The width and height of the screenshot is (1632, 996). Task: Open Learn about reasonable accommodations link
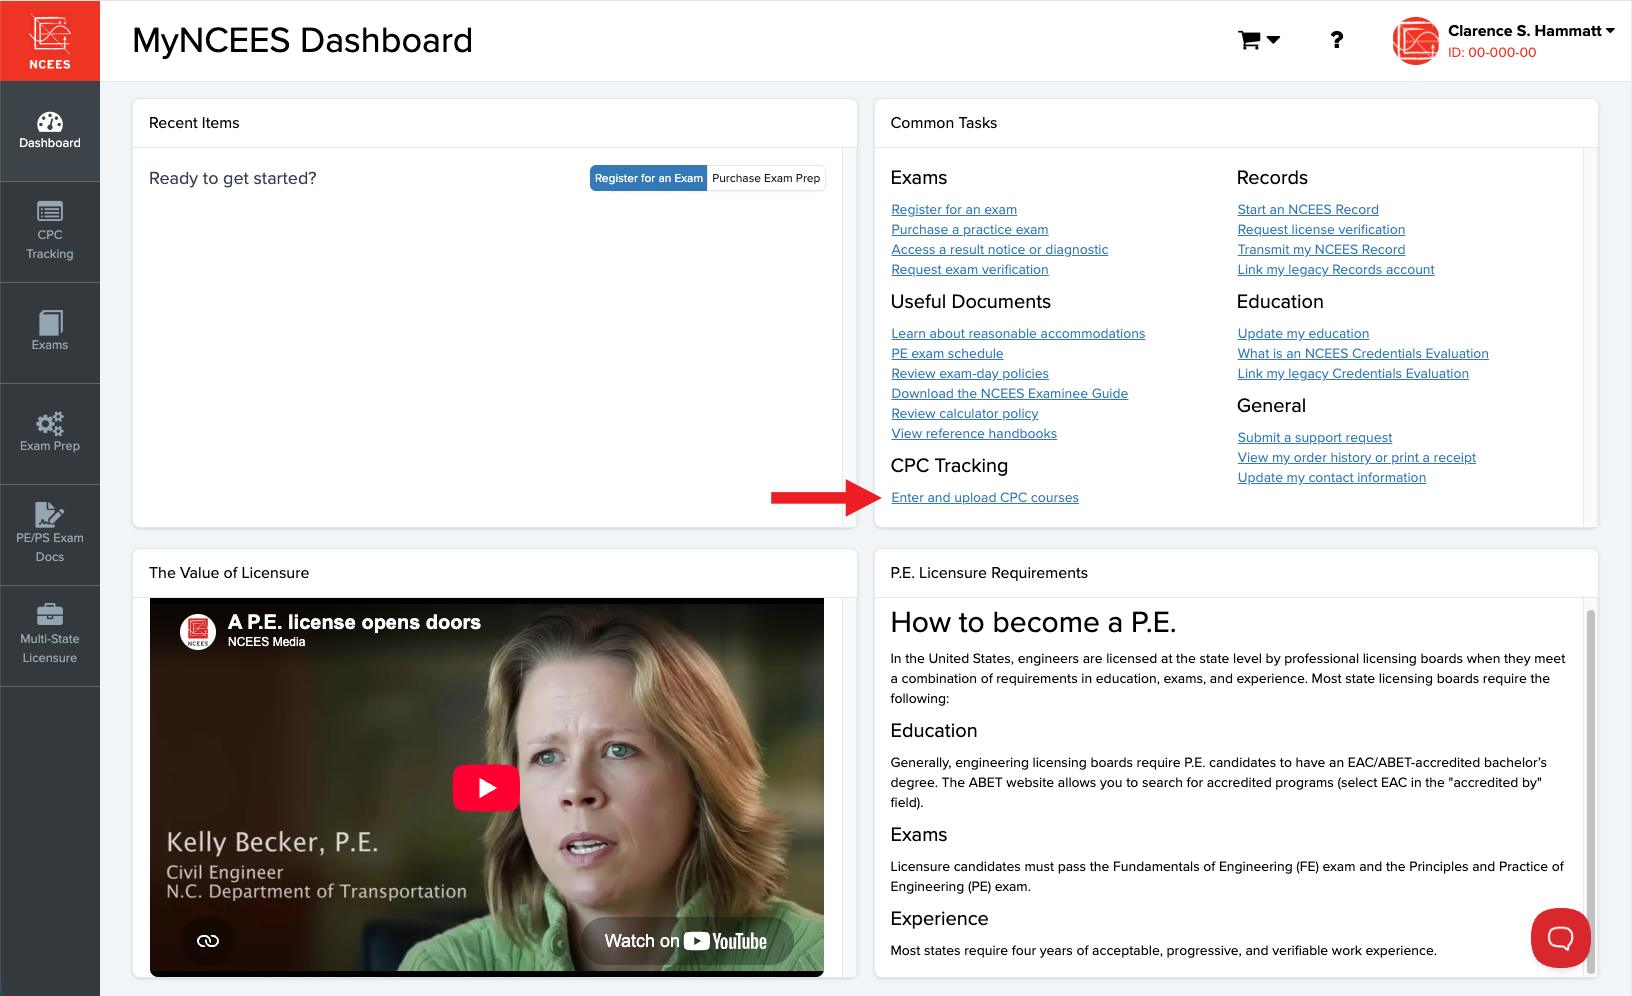[1018, 334]
